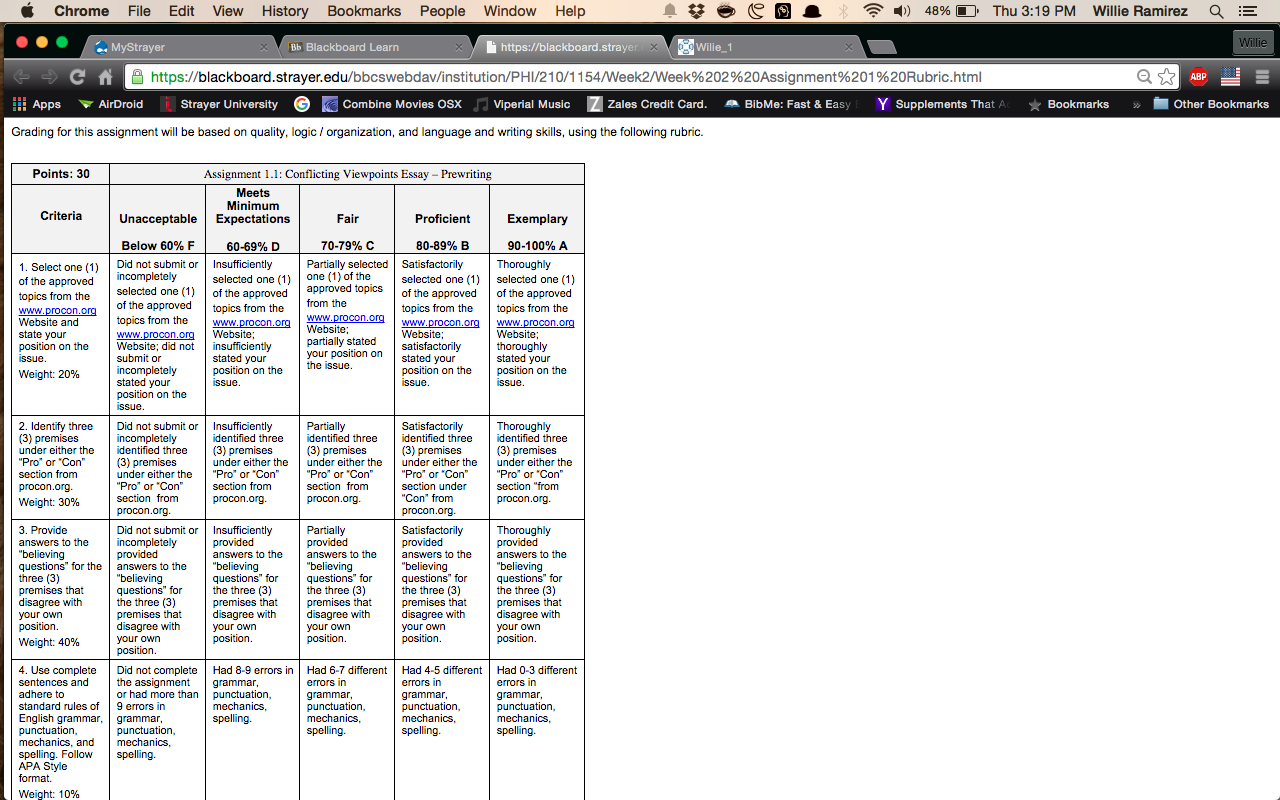Open the Willie profile switcher button

(1253, 42)
